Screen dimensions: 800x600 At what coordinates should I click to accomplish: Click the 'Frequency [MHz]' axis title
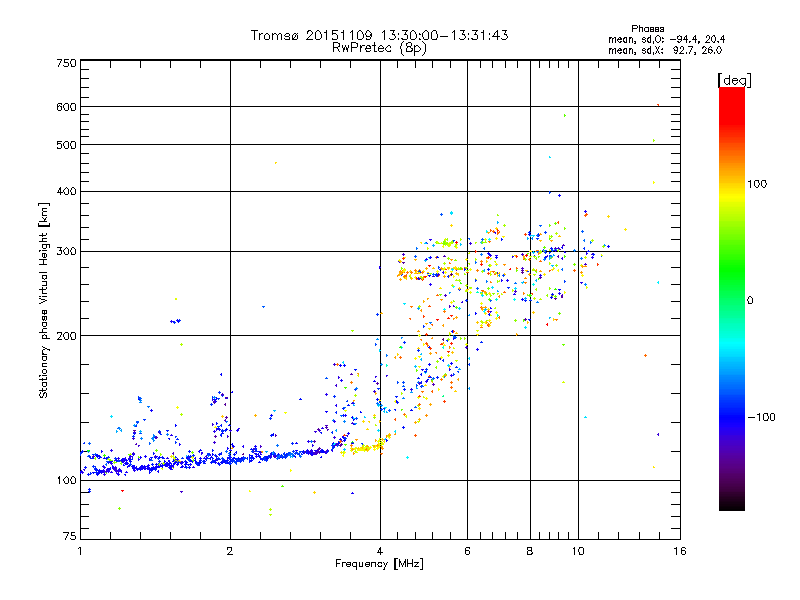(379, 564)
